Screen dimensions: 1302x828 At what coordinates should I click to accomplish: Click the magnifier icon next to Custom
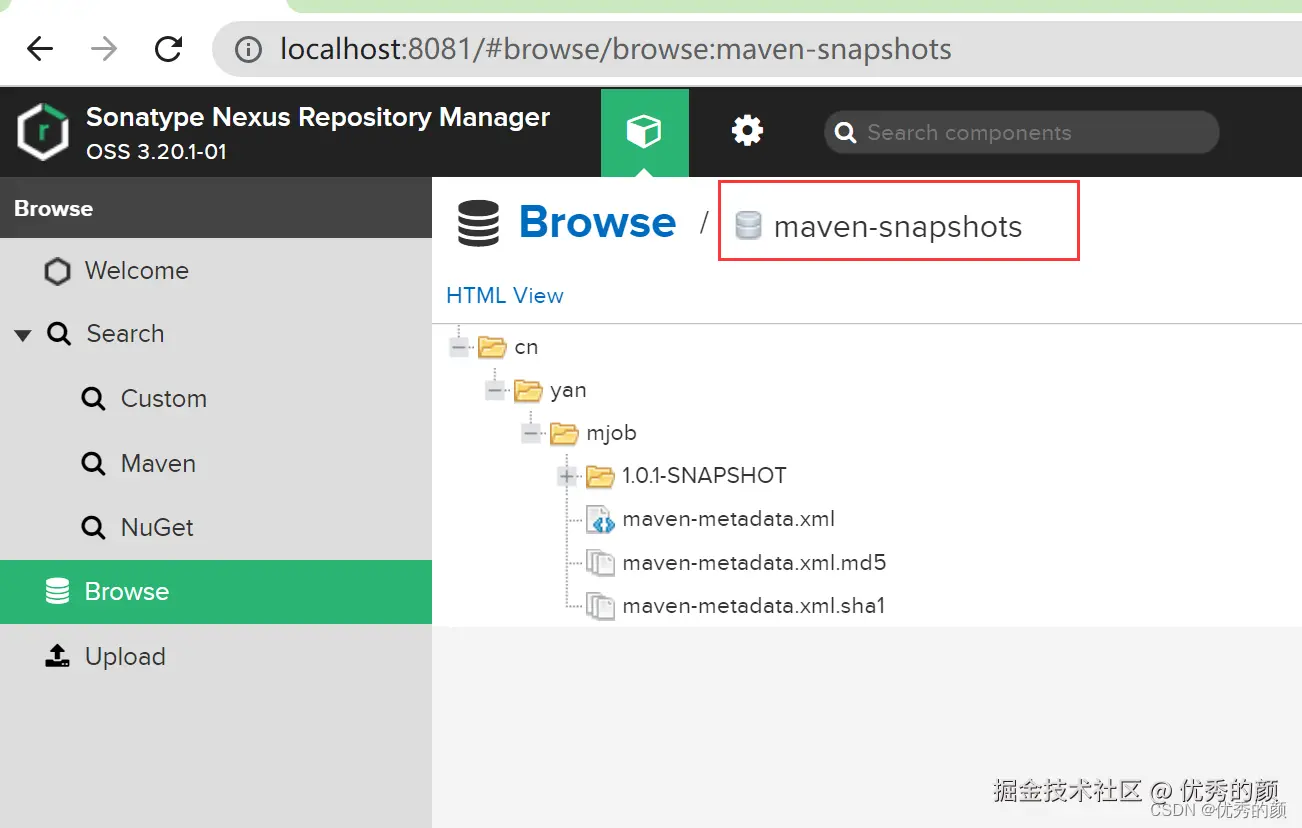(92, 398)
